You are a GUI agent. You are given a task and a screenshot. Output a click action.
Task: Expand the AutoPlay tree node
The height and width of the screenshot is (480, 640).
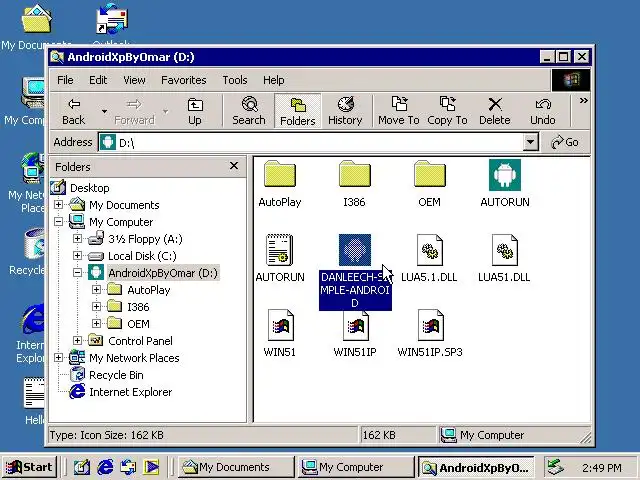pyautogui.click(x=96, y=289)
